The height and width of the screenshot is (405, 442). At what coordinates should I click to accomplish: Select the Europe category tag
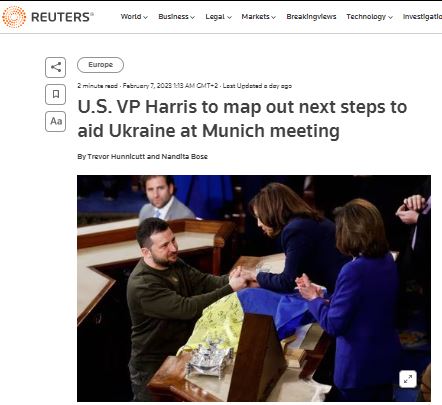click(100, 65)
